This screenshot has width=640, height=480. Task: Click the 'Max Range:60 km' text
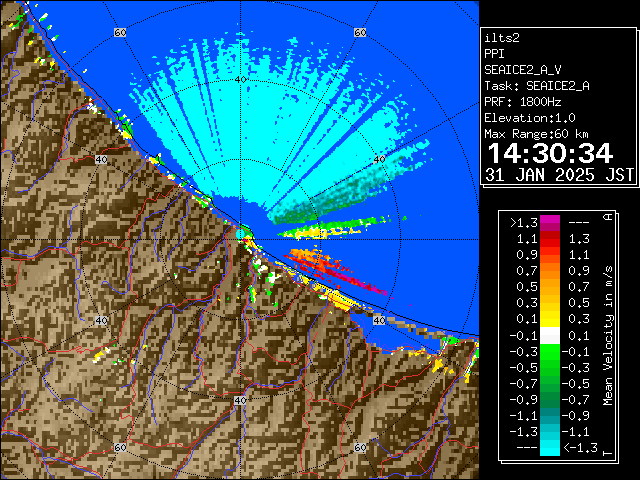pyautogui.click(x=537, y=134)
